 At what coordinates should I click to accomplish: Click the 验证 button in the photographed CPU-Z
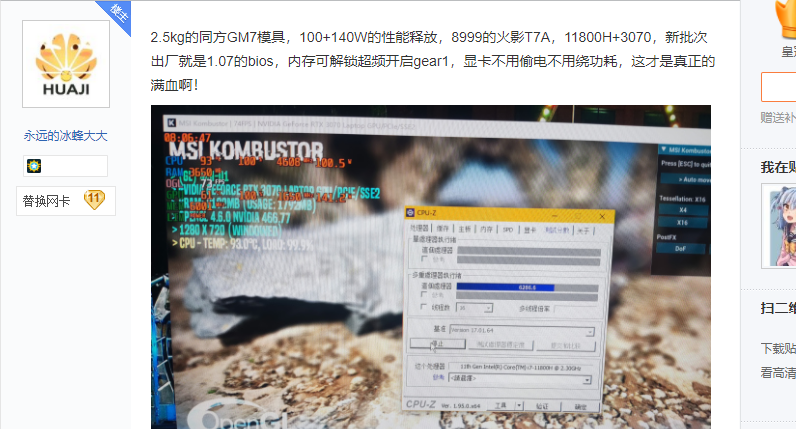pyautogui.click(x=542, y=406)
